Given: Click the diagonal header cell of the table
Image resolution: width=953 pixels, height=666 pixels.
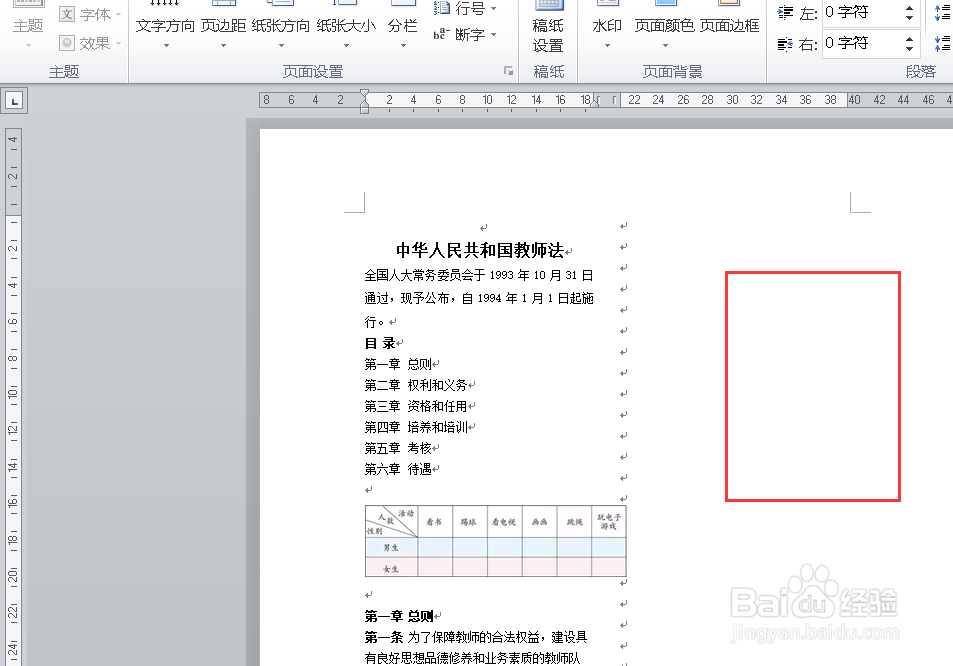Looking at the screenshot, I should [391, 522].
